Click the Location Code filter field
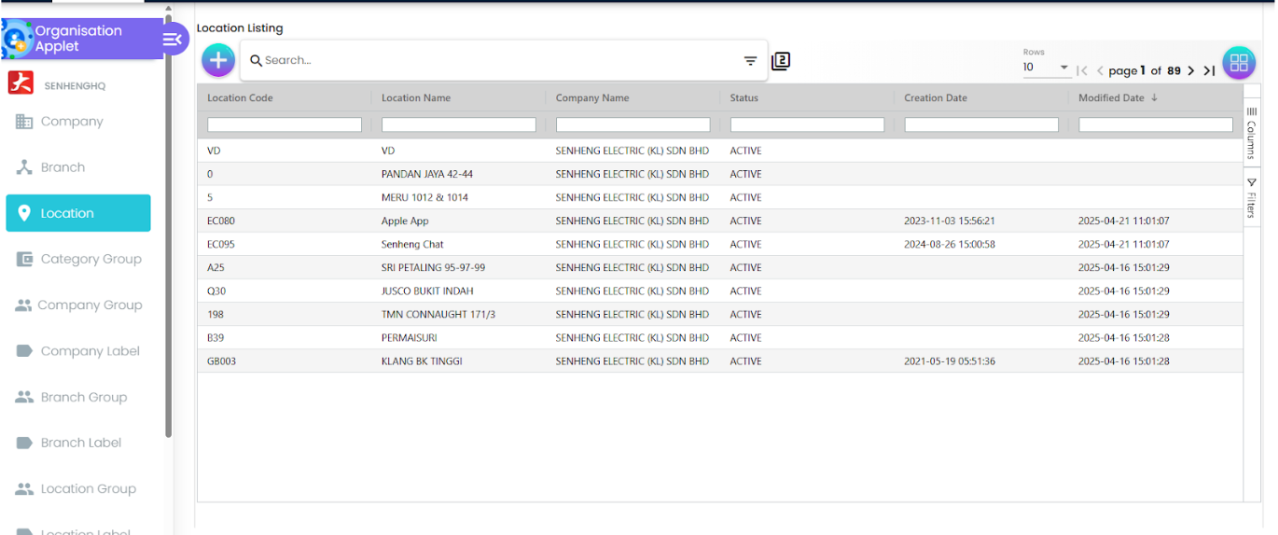1278x535 pixels. (x=284, y=125)
